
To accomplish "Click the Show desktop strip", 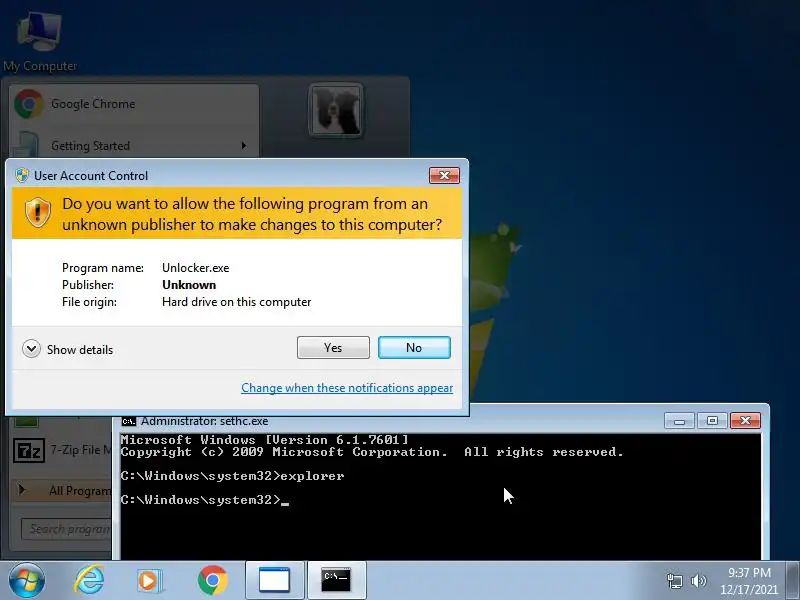I will click(793, 580).
